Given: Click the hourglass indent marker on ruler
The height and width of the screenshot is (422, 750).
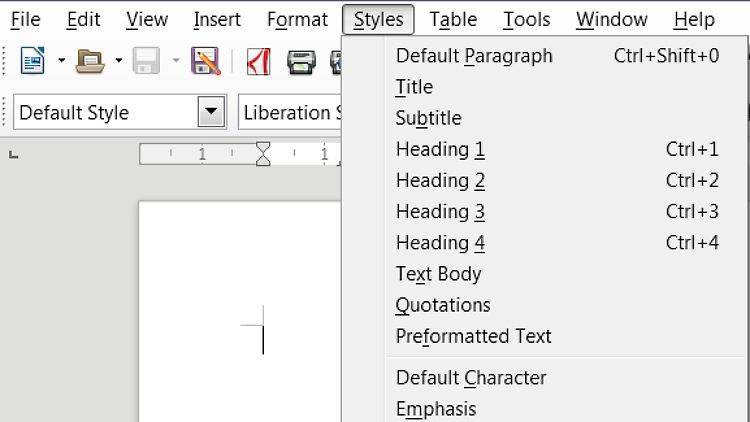Looking at the screenshot, I should (263, 154).
